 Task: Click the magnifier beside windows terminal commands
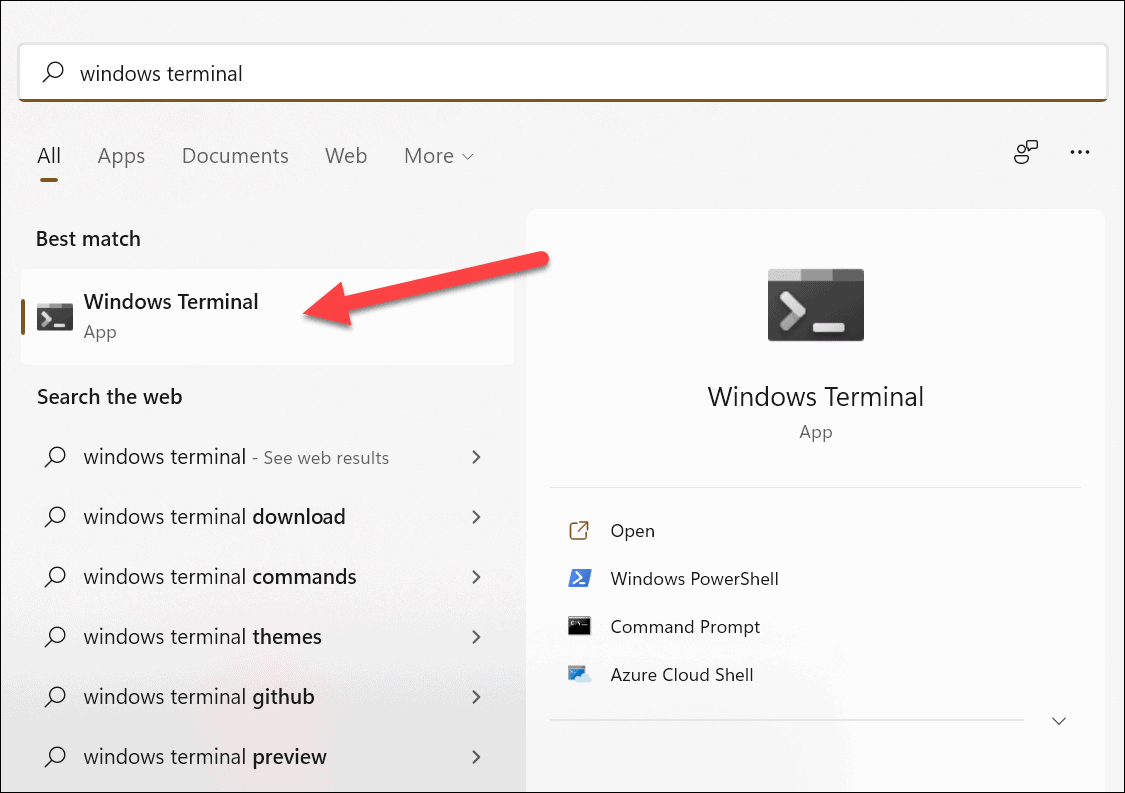coord(55,577)
